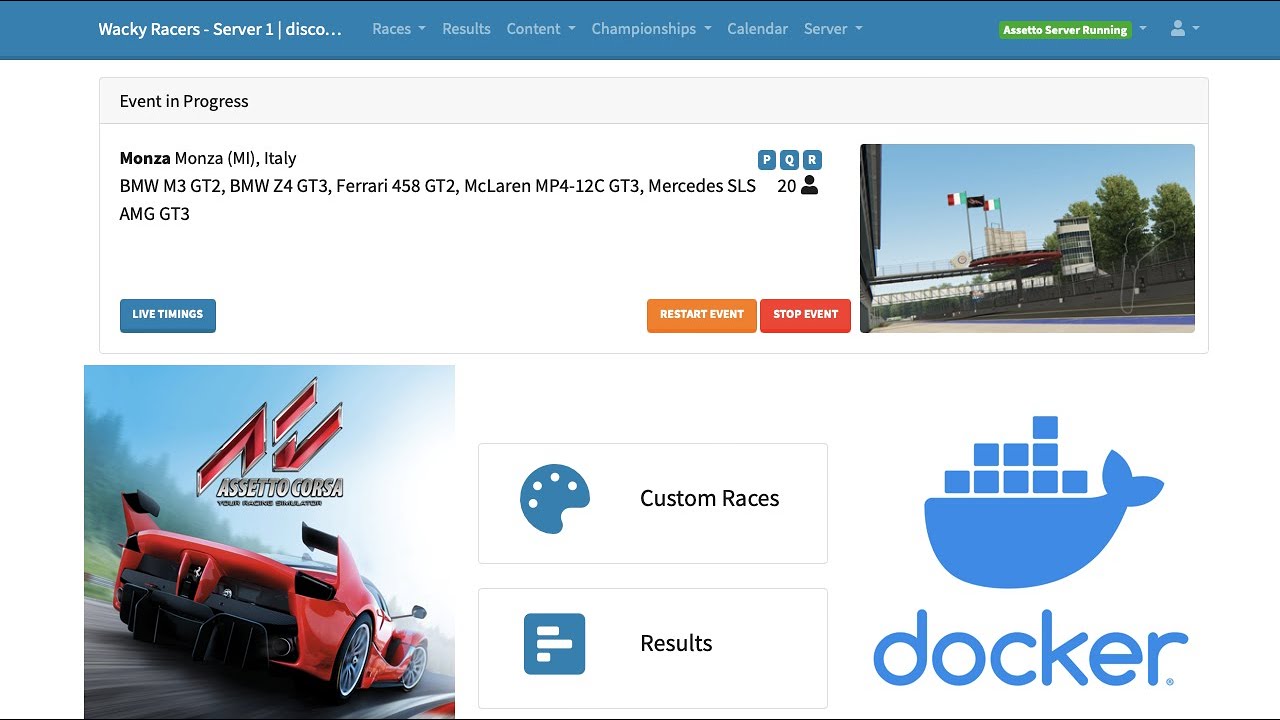Click the player count number 20

tap(786, 186)
